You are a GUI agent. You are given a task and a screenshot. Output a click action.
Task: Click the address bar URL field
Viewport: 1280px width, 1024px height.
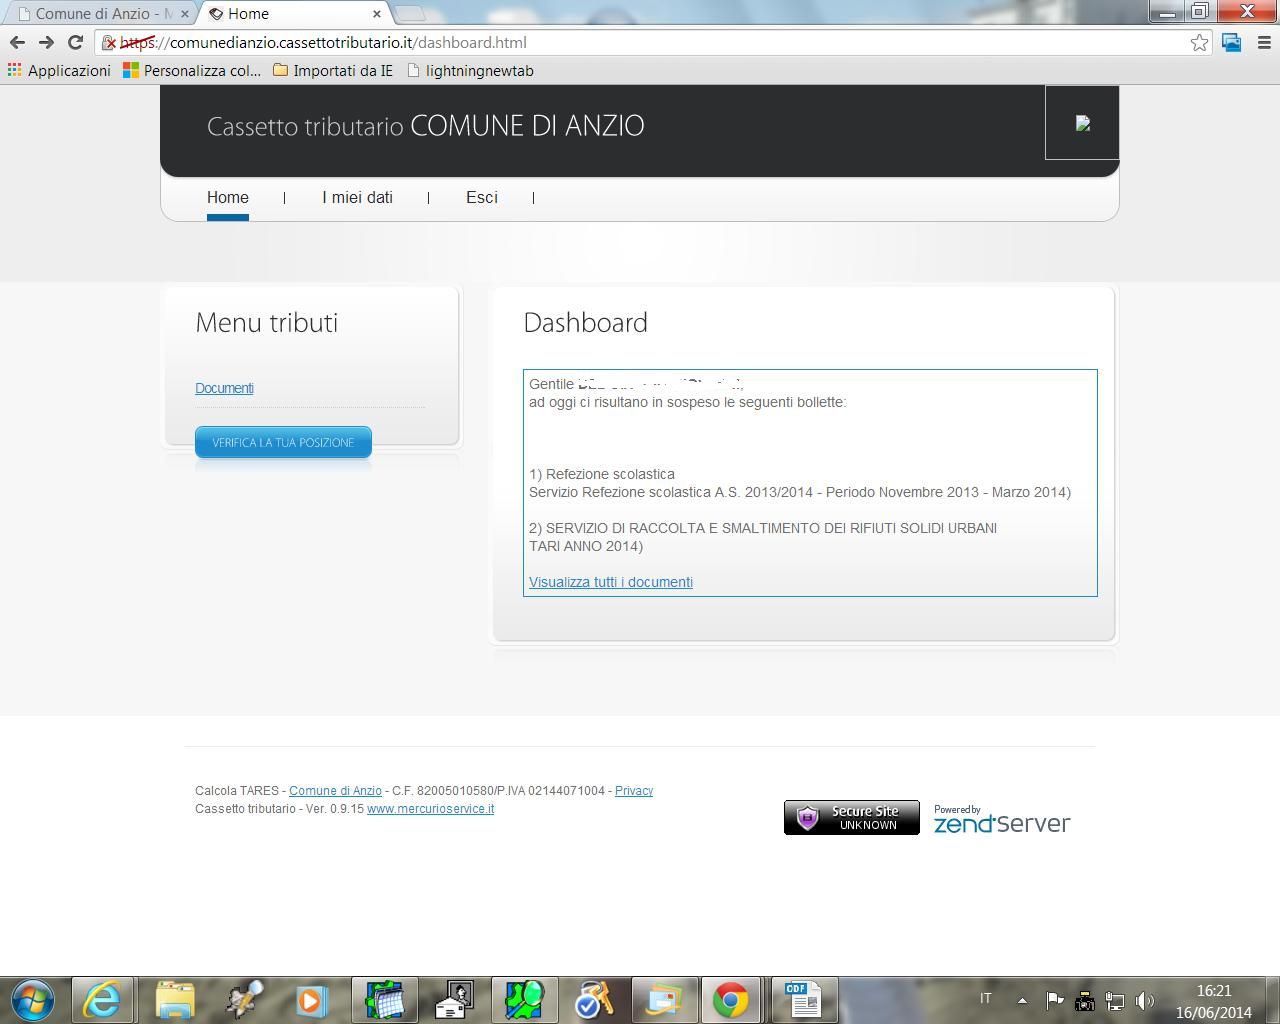[x=650, y=43]
